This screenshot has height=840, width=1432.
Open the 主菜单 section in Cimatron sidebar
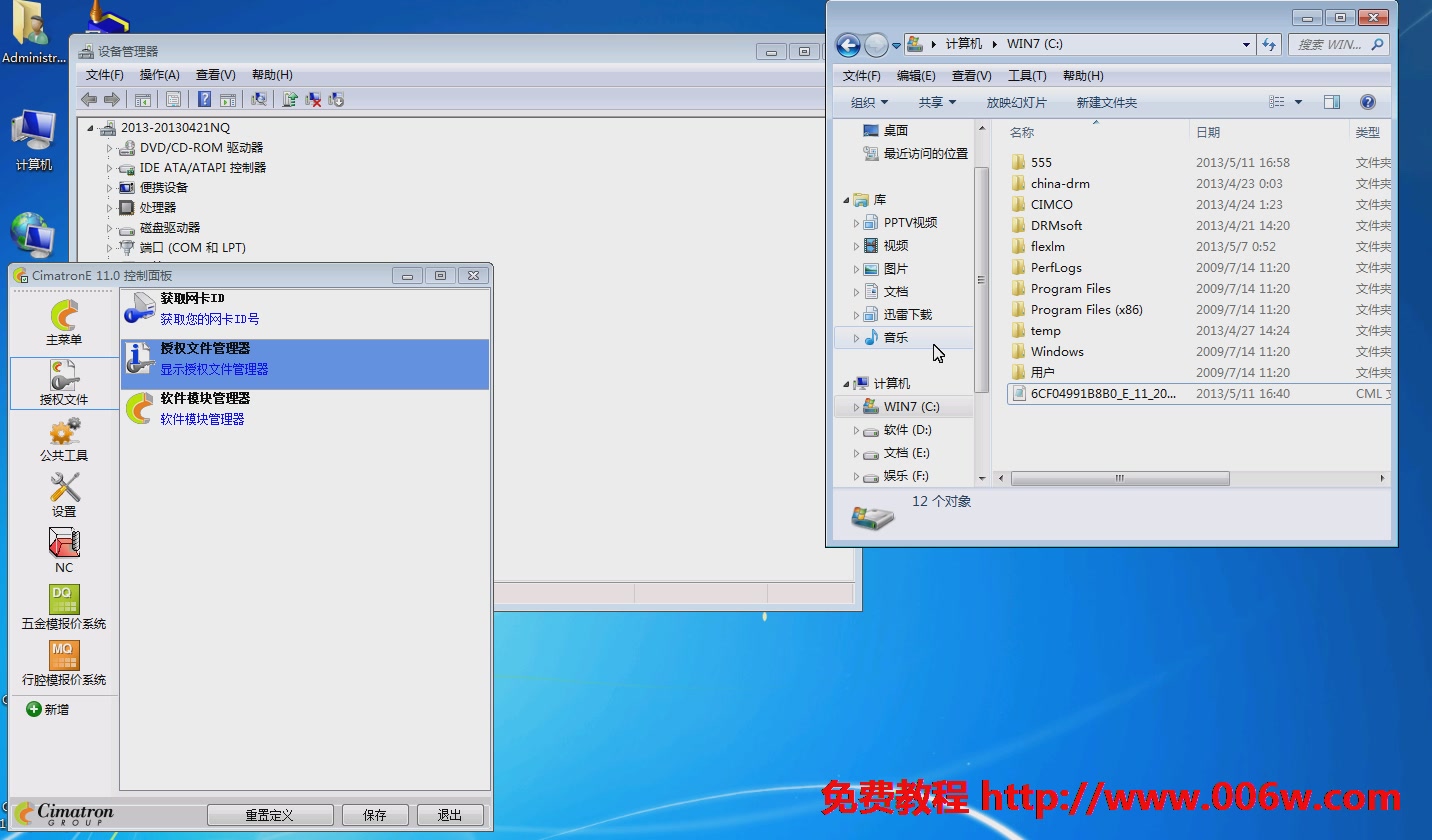[64, 322]
